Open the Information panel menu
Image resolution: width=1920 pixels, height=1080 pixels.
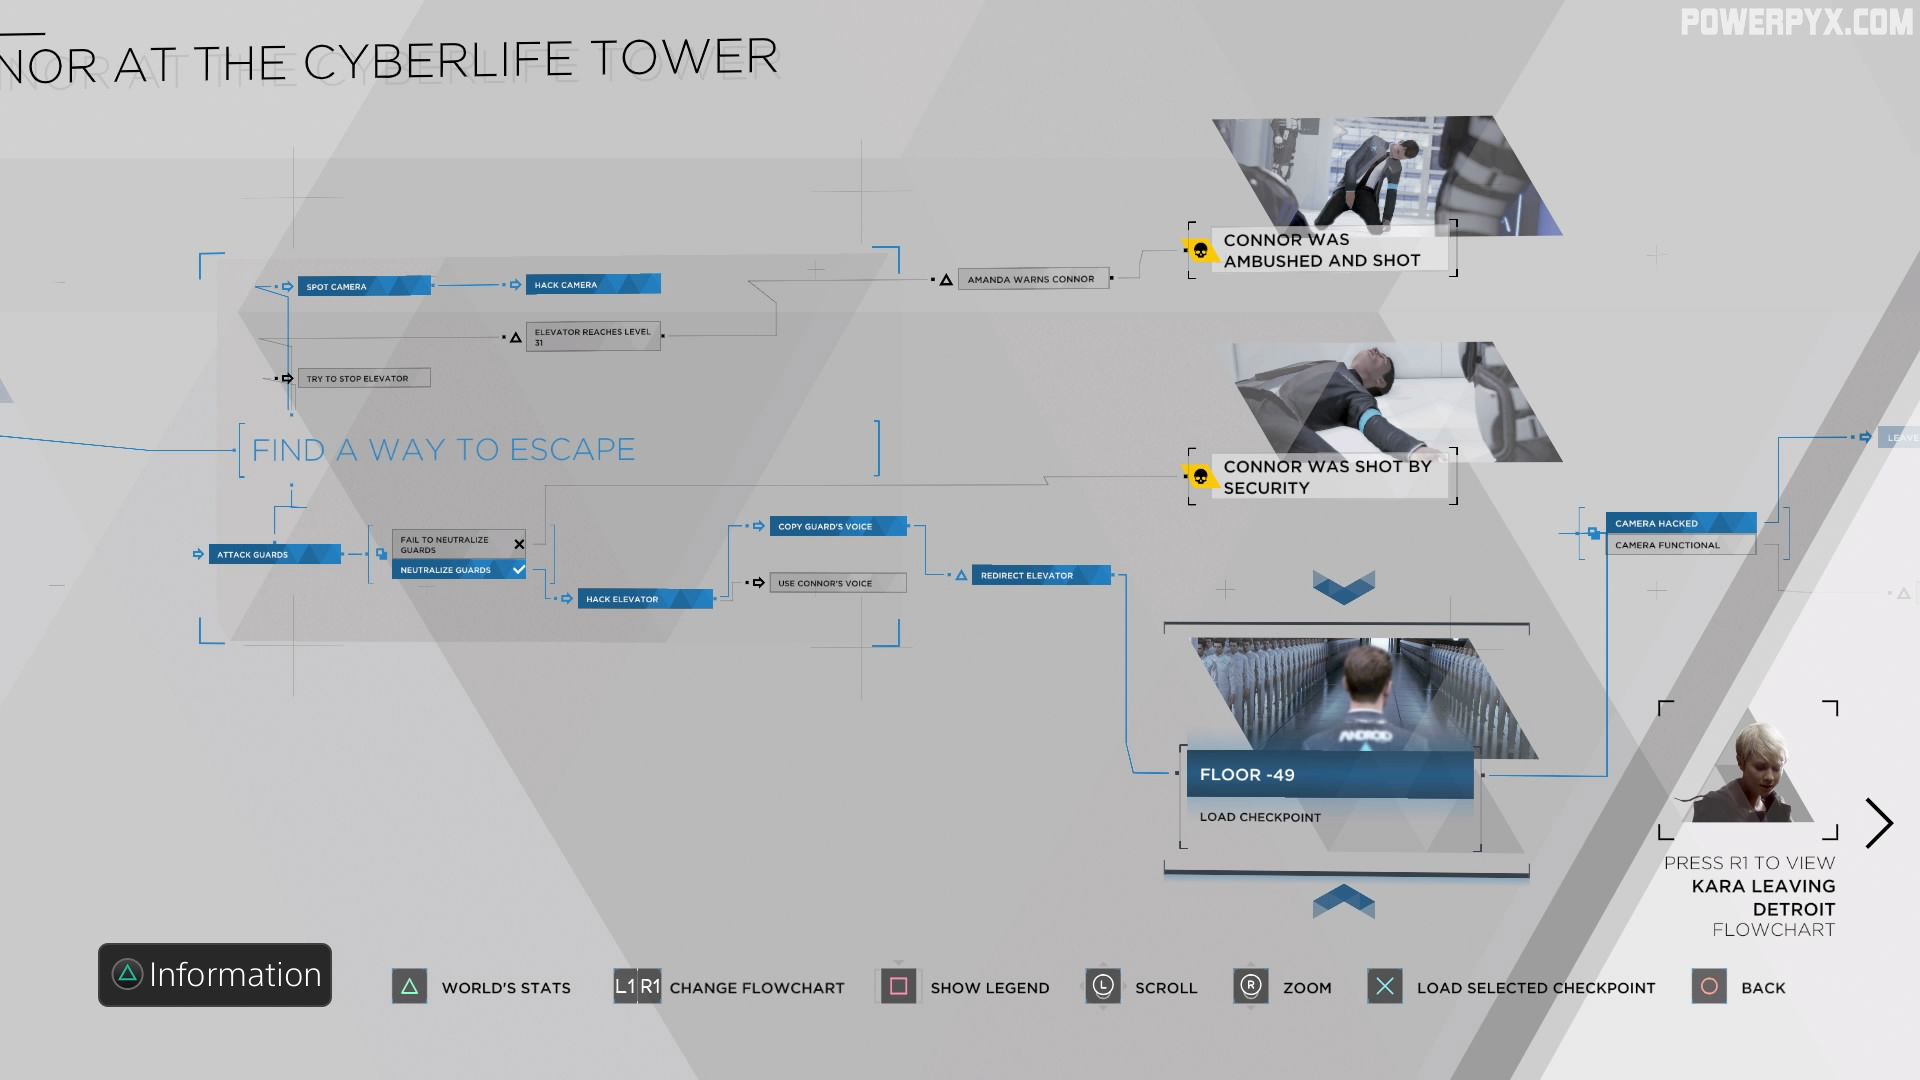(216, 975)
